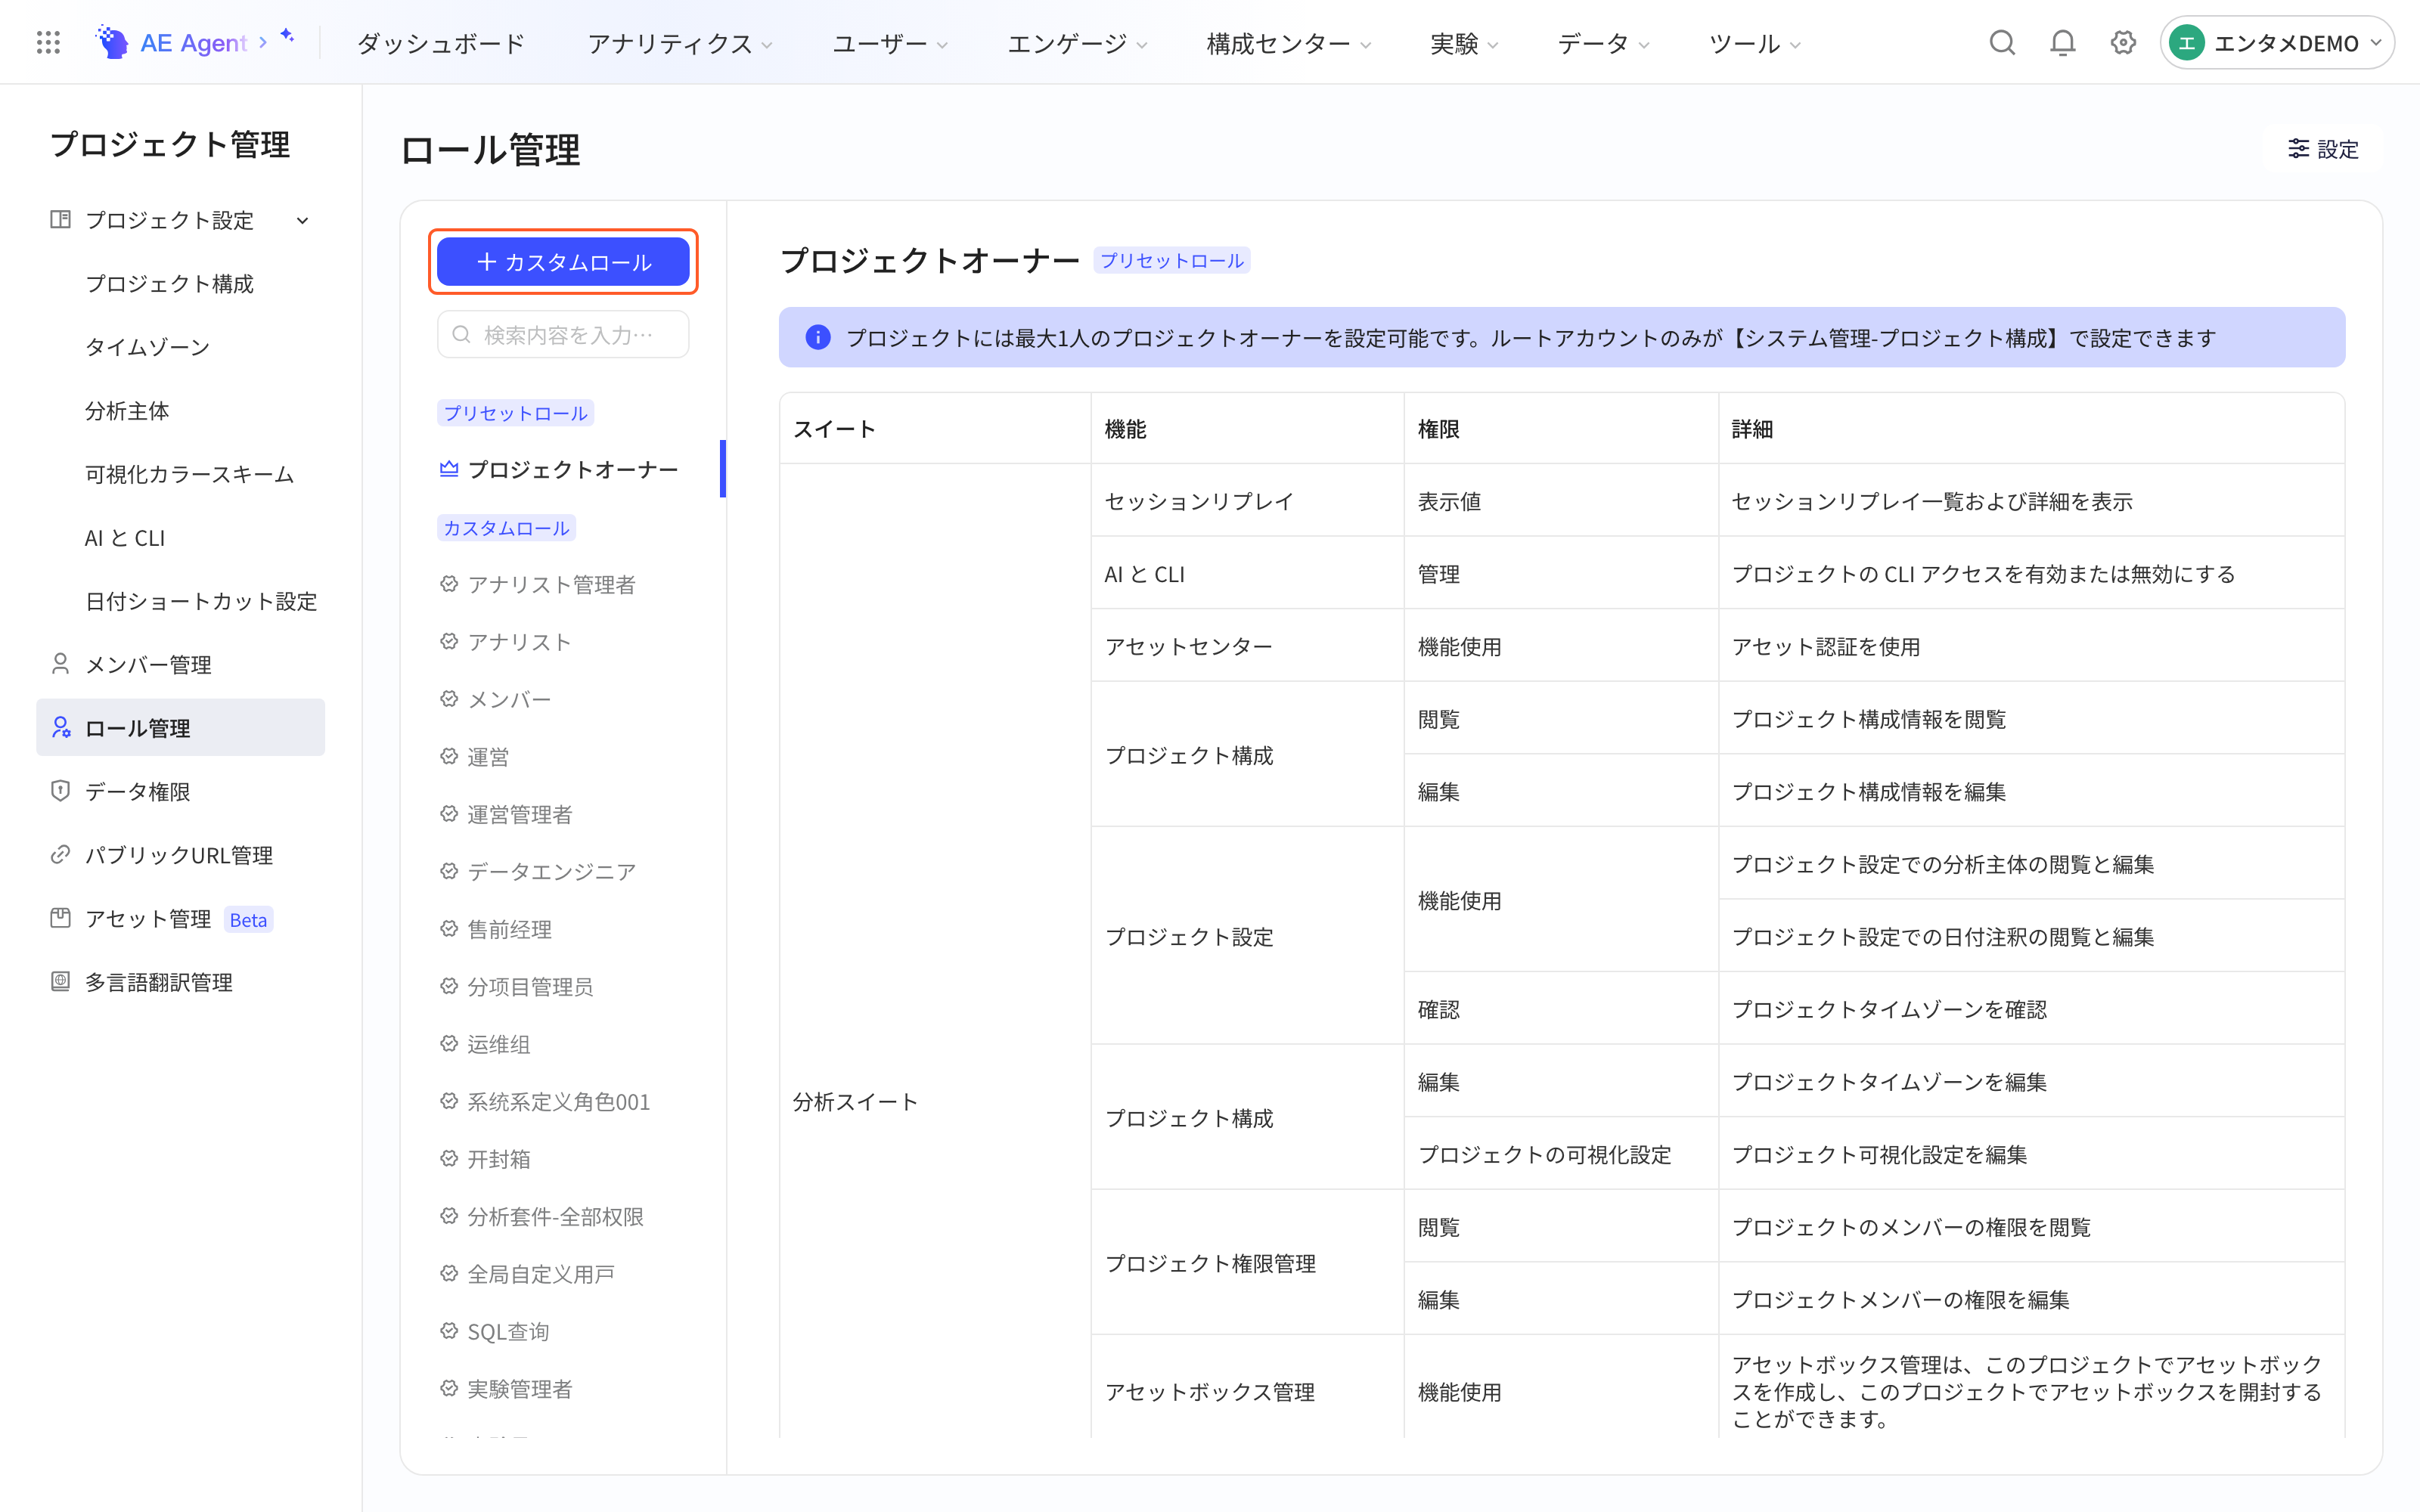Expand the ツール dropdown menu

coord(1755,43)
